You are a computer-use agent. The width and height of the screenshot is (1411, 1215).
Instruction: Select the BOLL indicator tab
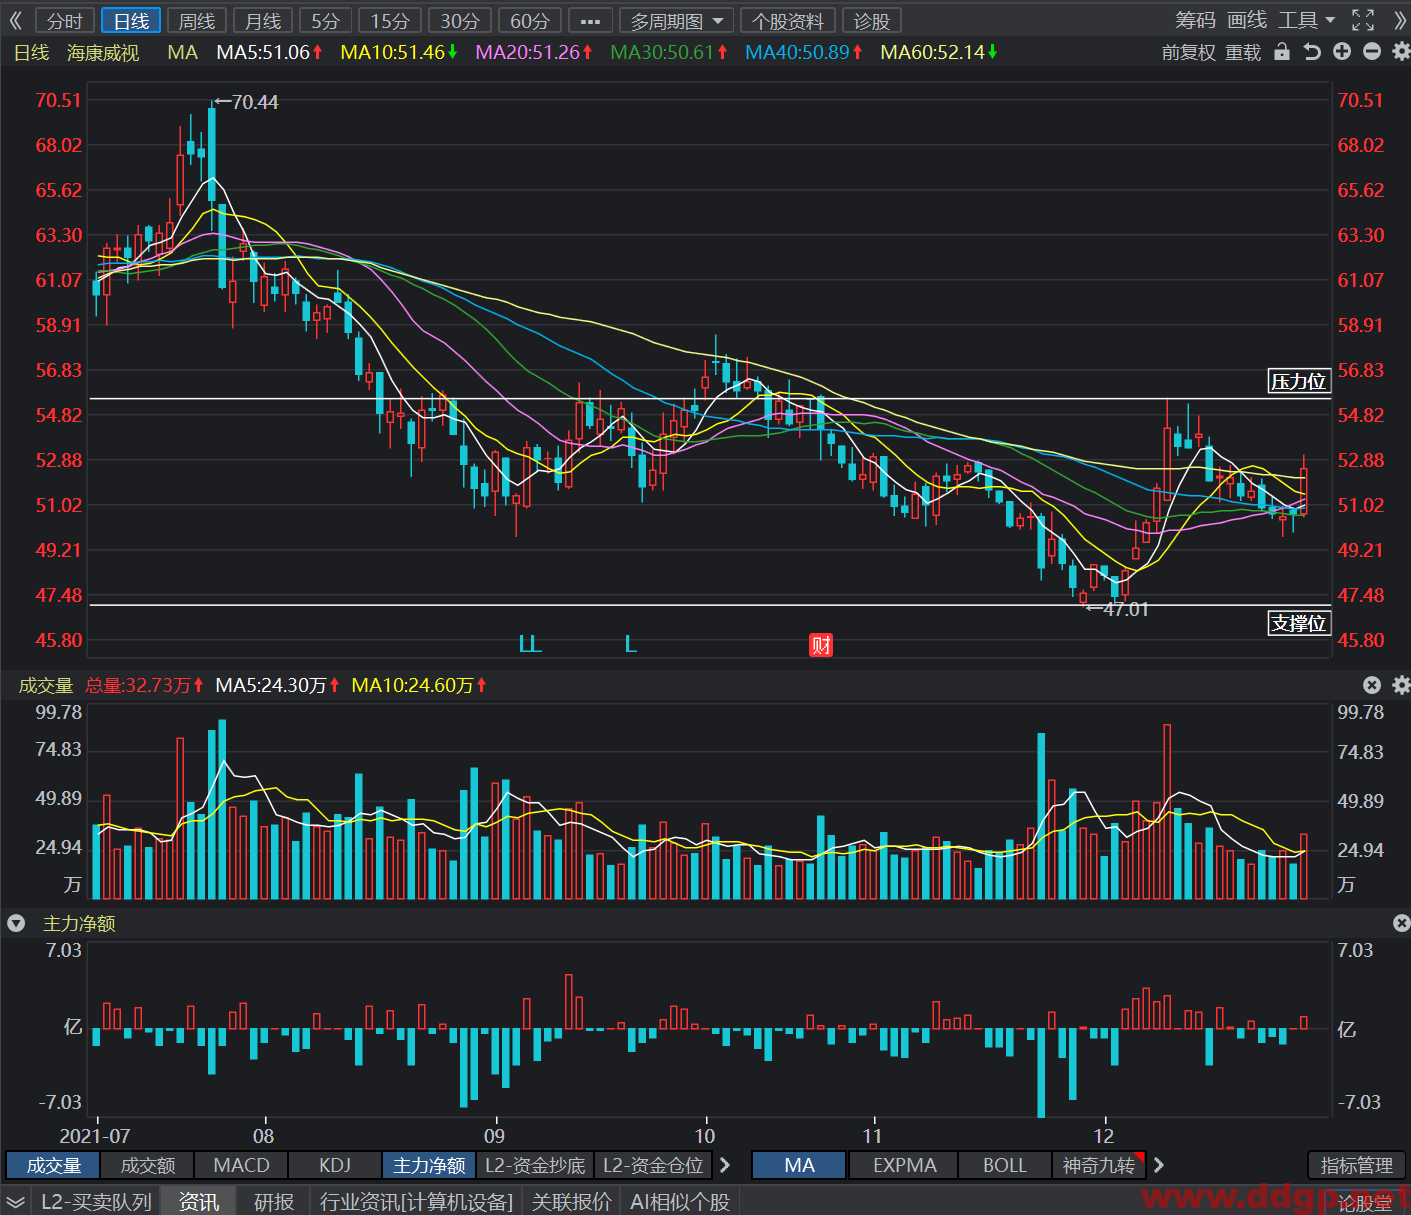point(1005,1165)
